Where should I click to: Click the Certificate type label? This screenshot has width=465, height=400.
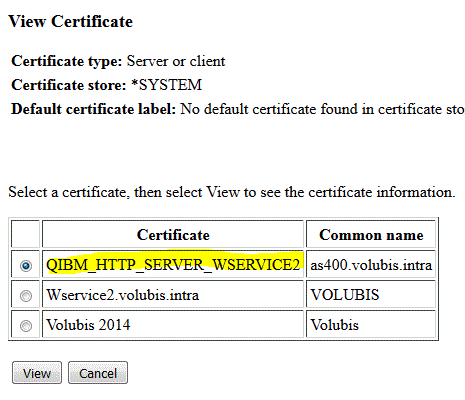coord(67,61)
